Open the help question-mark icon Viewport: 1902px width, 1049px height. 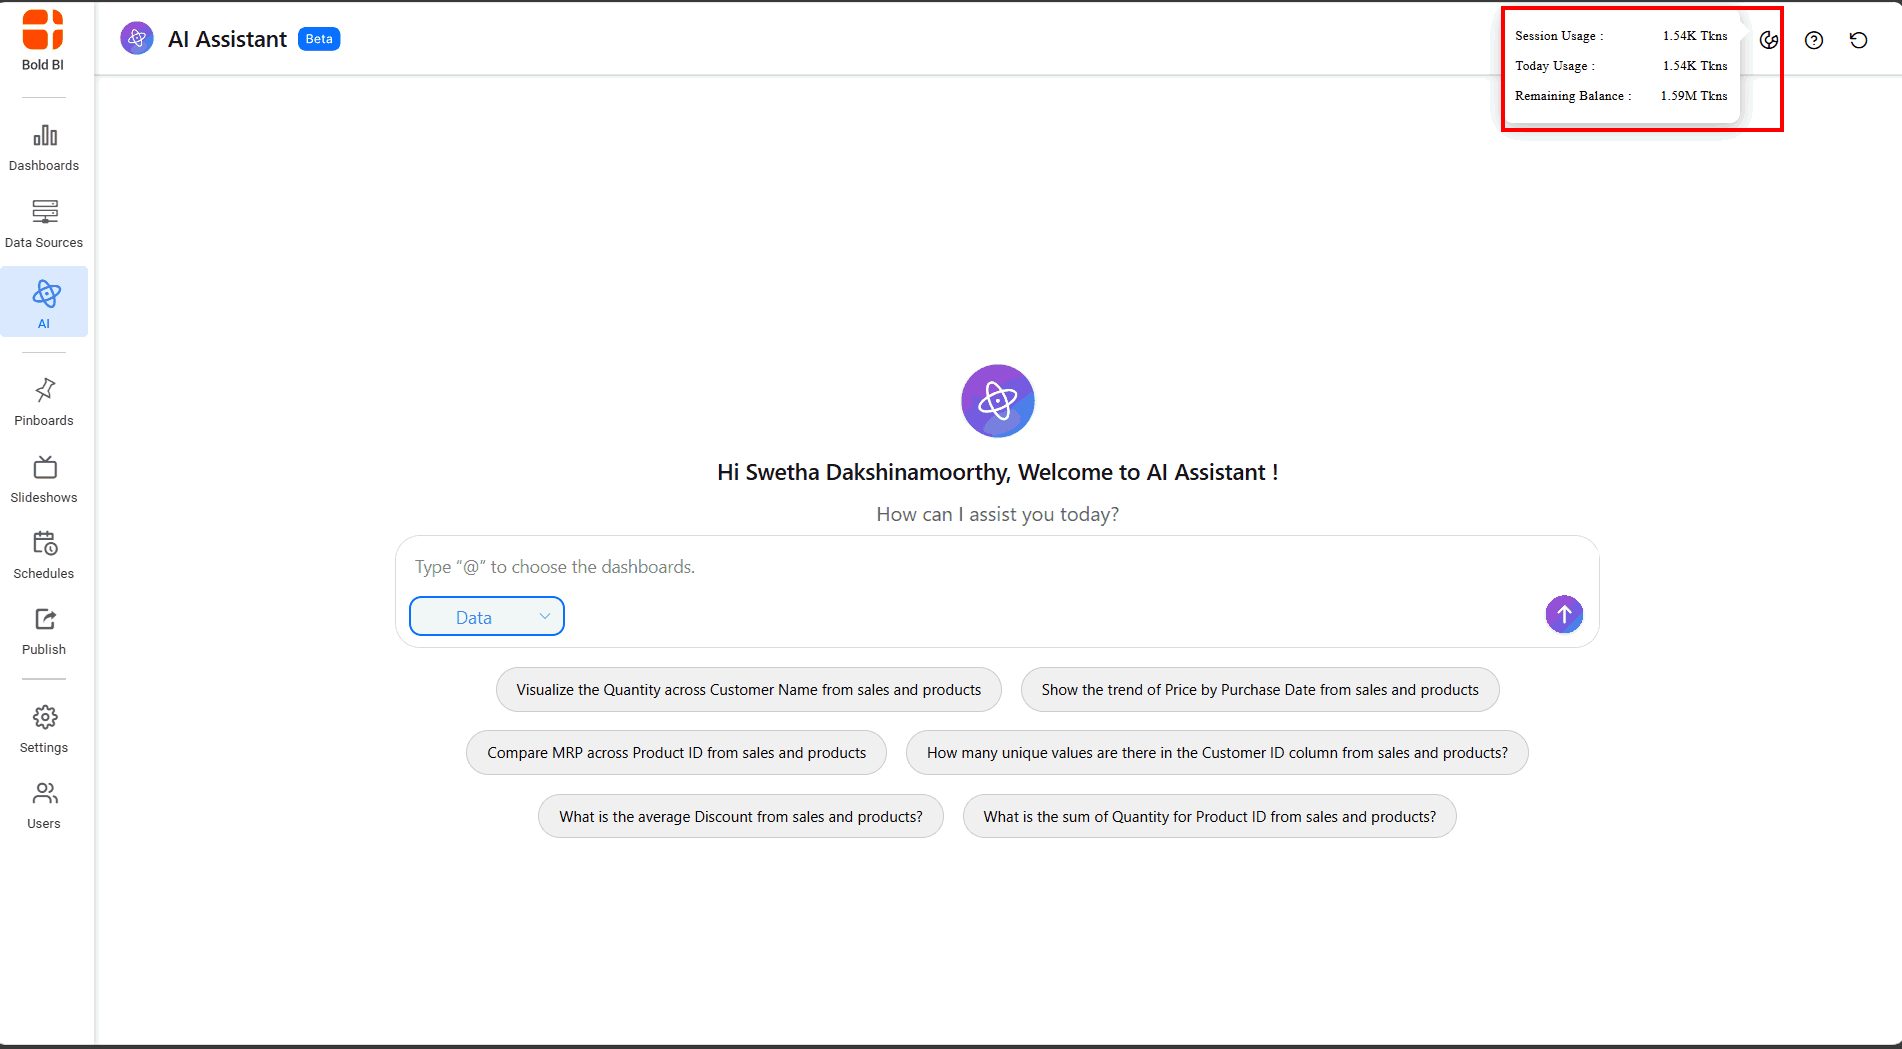click(1814, 40)
